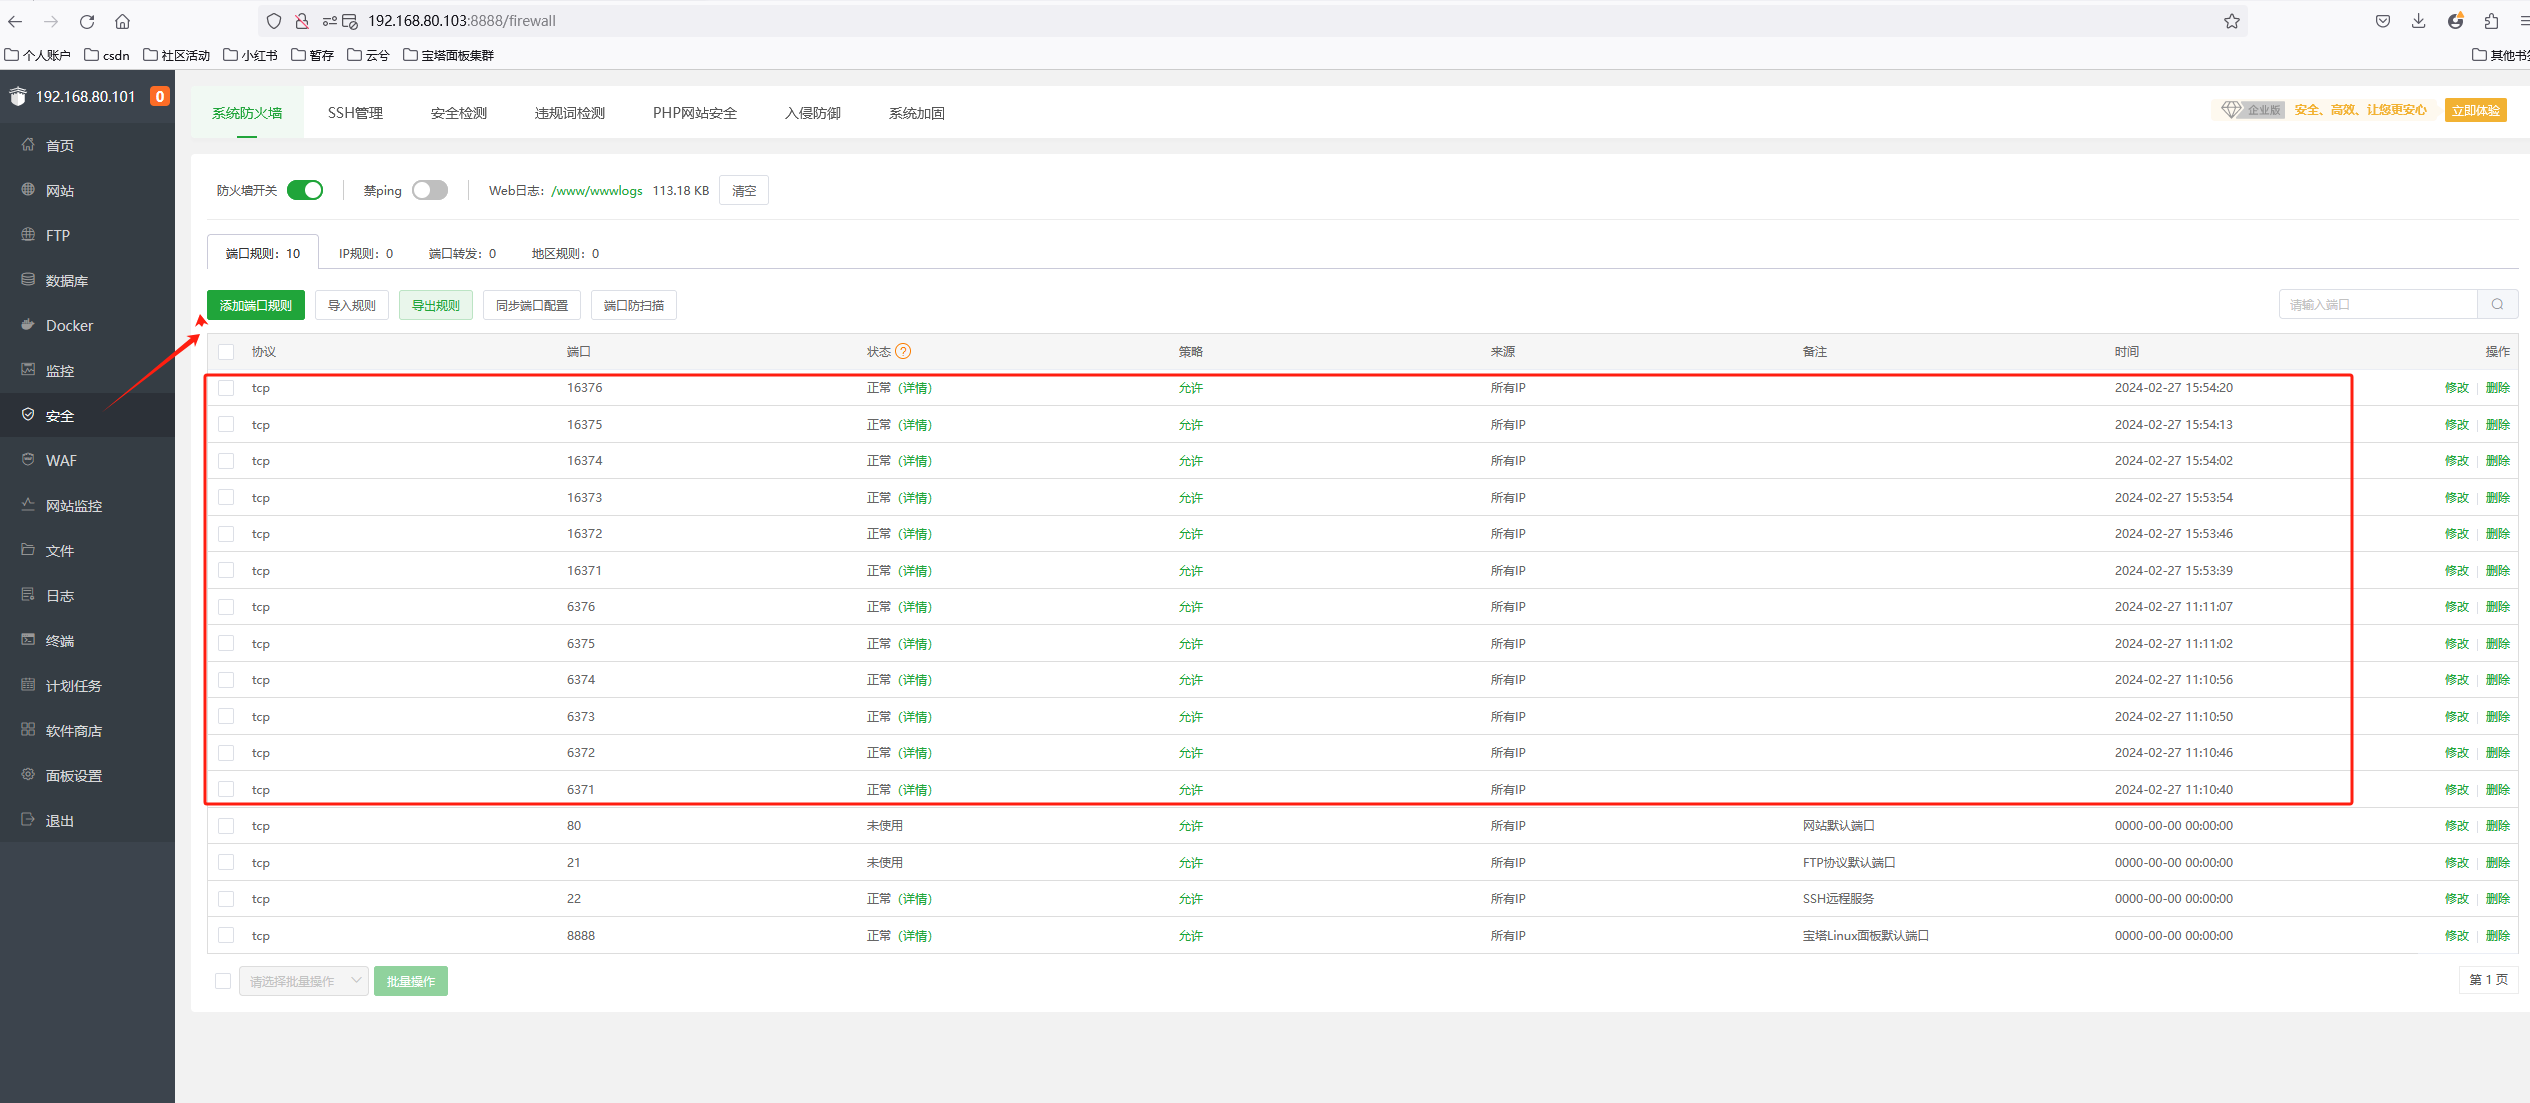Click the orange notification badge showing 0
Image resolution: width=2530 pixels, height=1103 pixels.
tap(159, 96)
